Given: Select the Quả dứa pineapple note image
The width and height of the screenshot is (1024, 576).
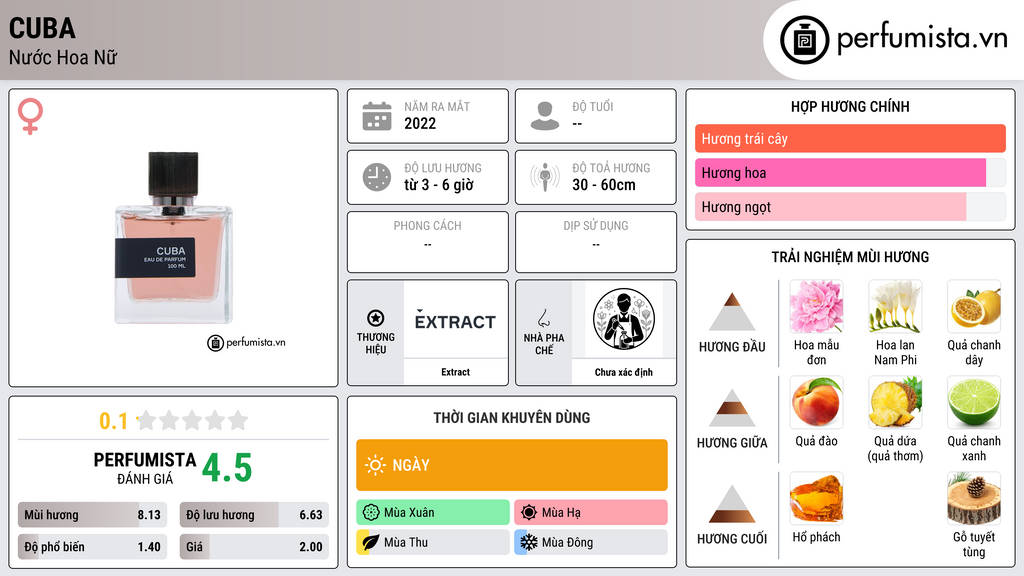Looking at the screenshot, I should 895,402.
